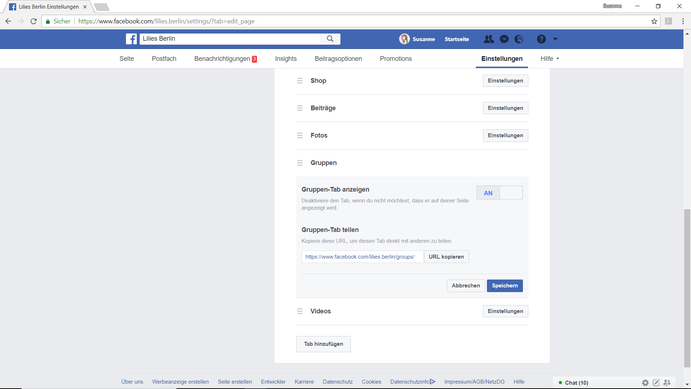This screenshot has width=691, height=389.
Task: Open the Karriere footer link
Action: click(x=304, y=382)
